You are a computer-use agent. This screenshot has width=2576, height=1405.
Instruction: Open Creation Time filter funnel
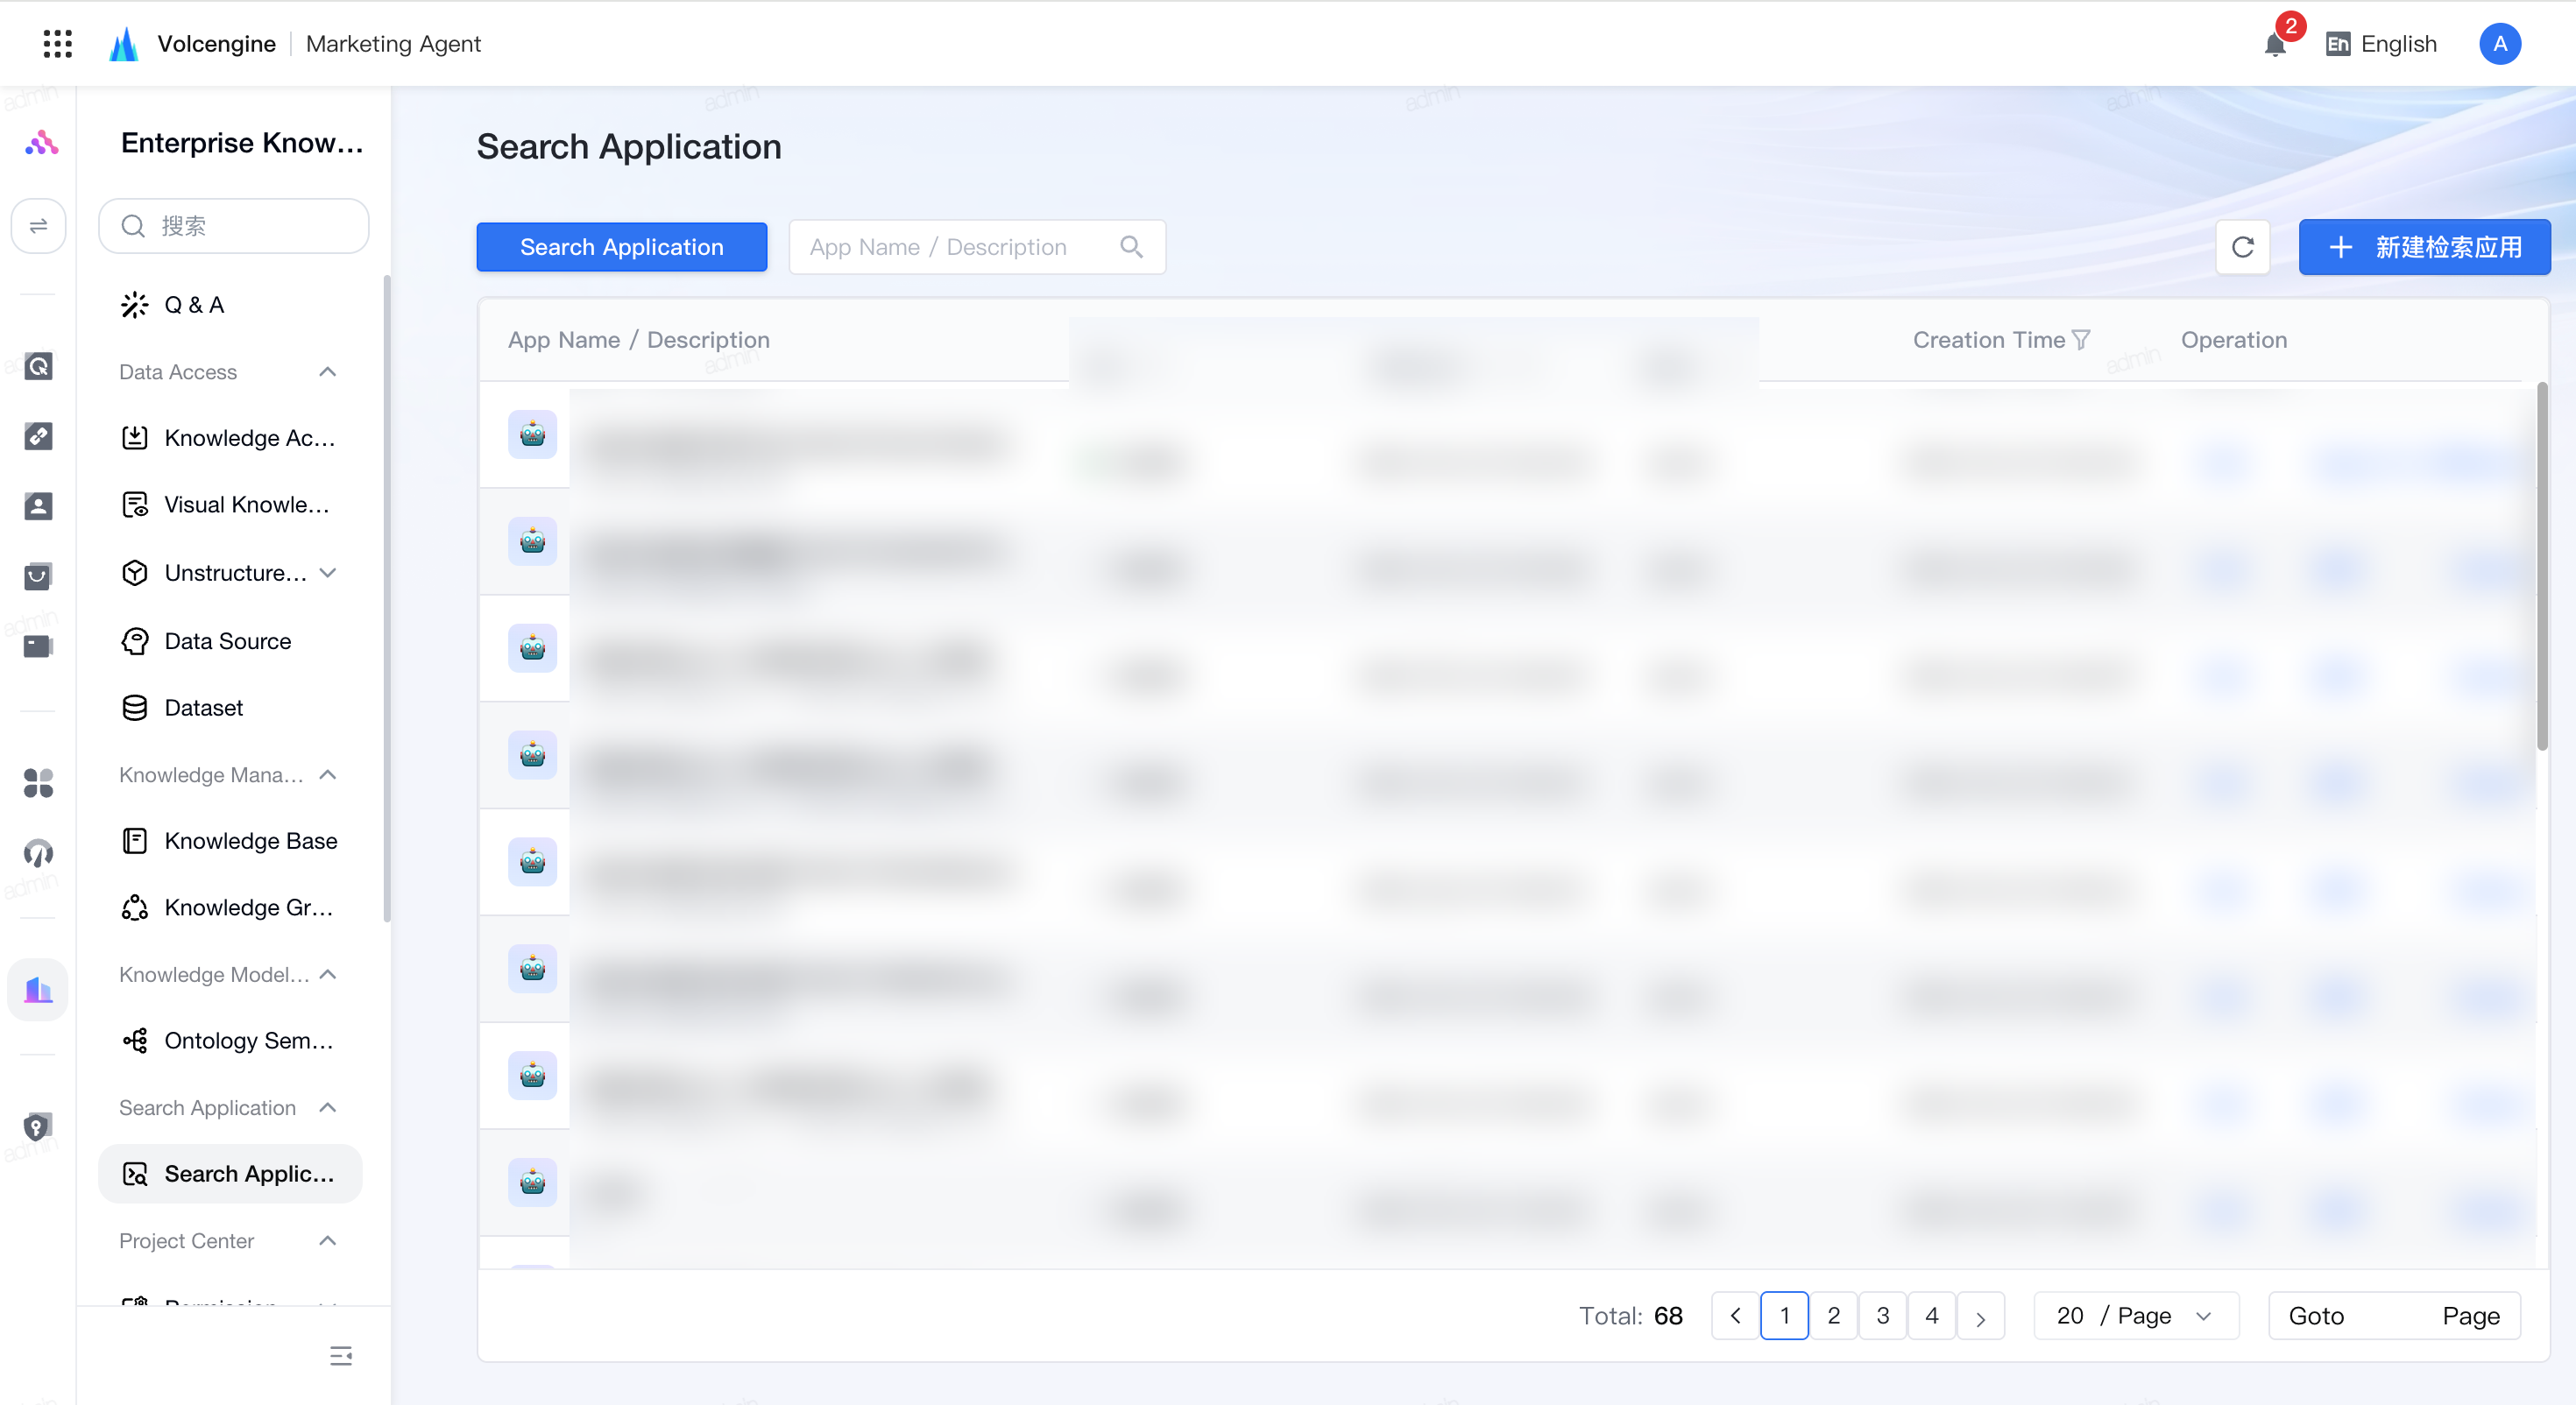tap(2081, 340)
